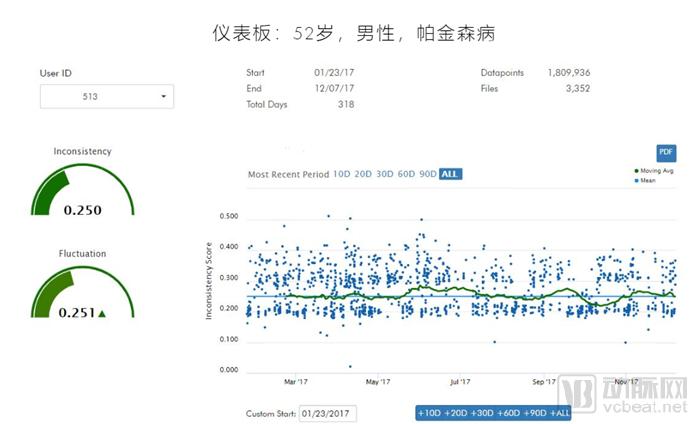This screenshot has height=424, width=700.
Task: Download the PDF report
Action: point(666,153)
